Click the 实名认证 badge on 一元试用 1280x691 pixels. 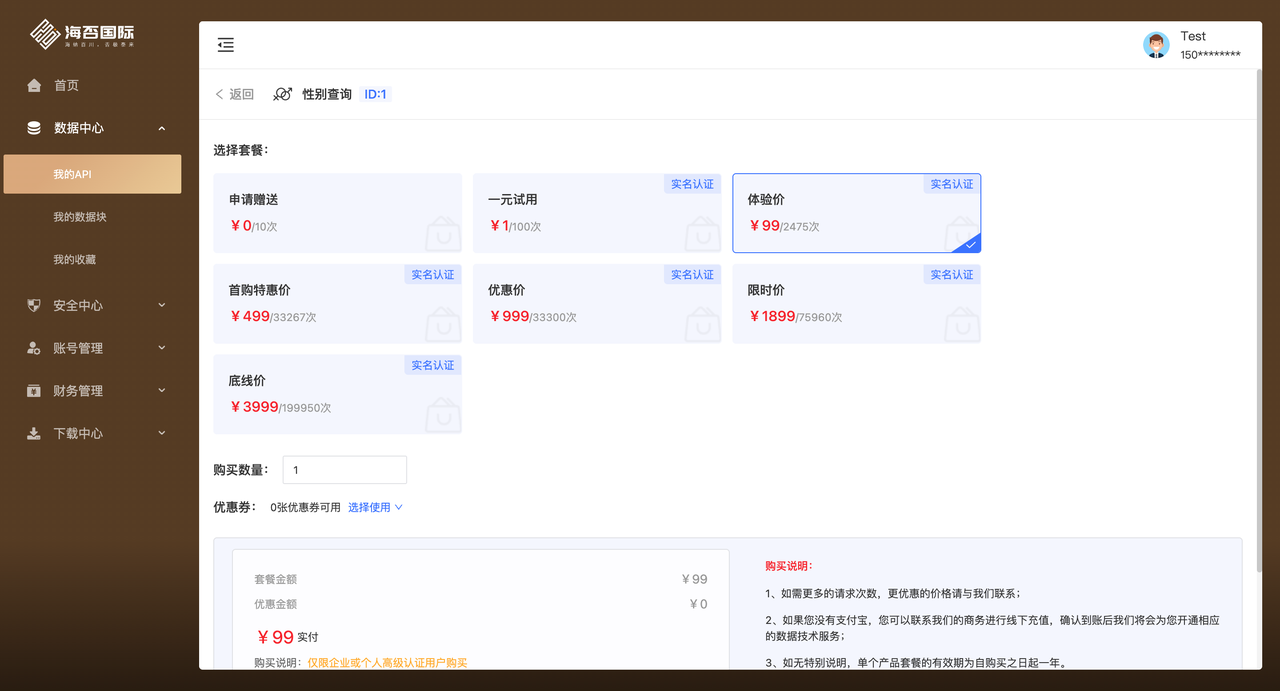[693, 184]
